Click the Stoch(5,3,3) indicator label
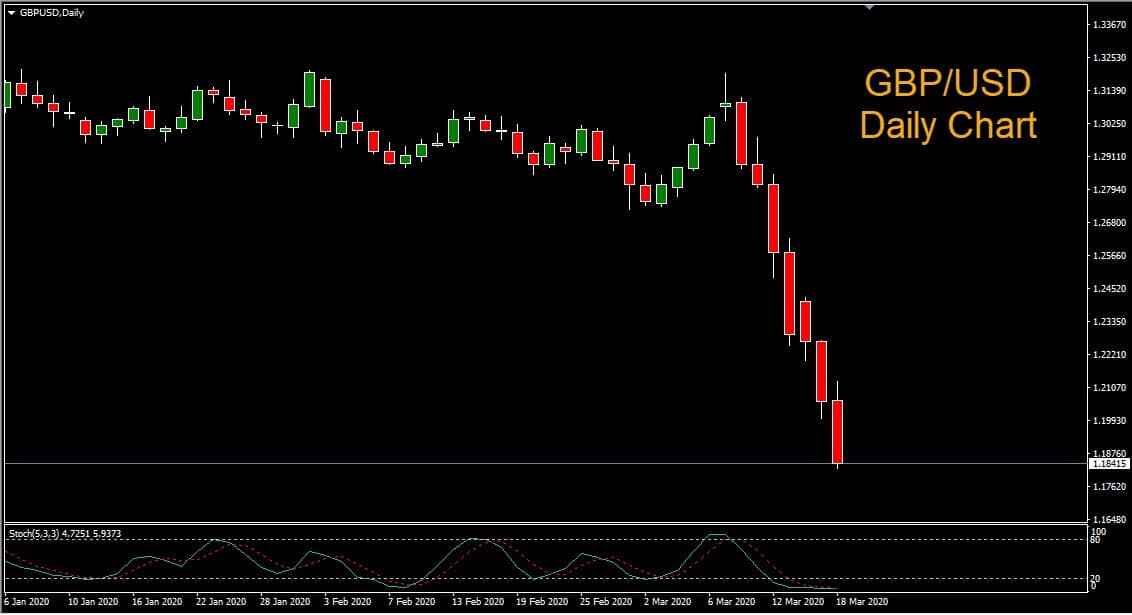 click(x=64, y=534)
